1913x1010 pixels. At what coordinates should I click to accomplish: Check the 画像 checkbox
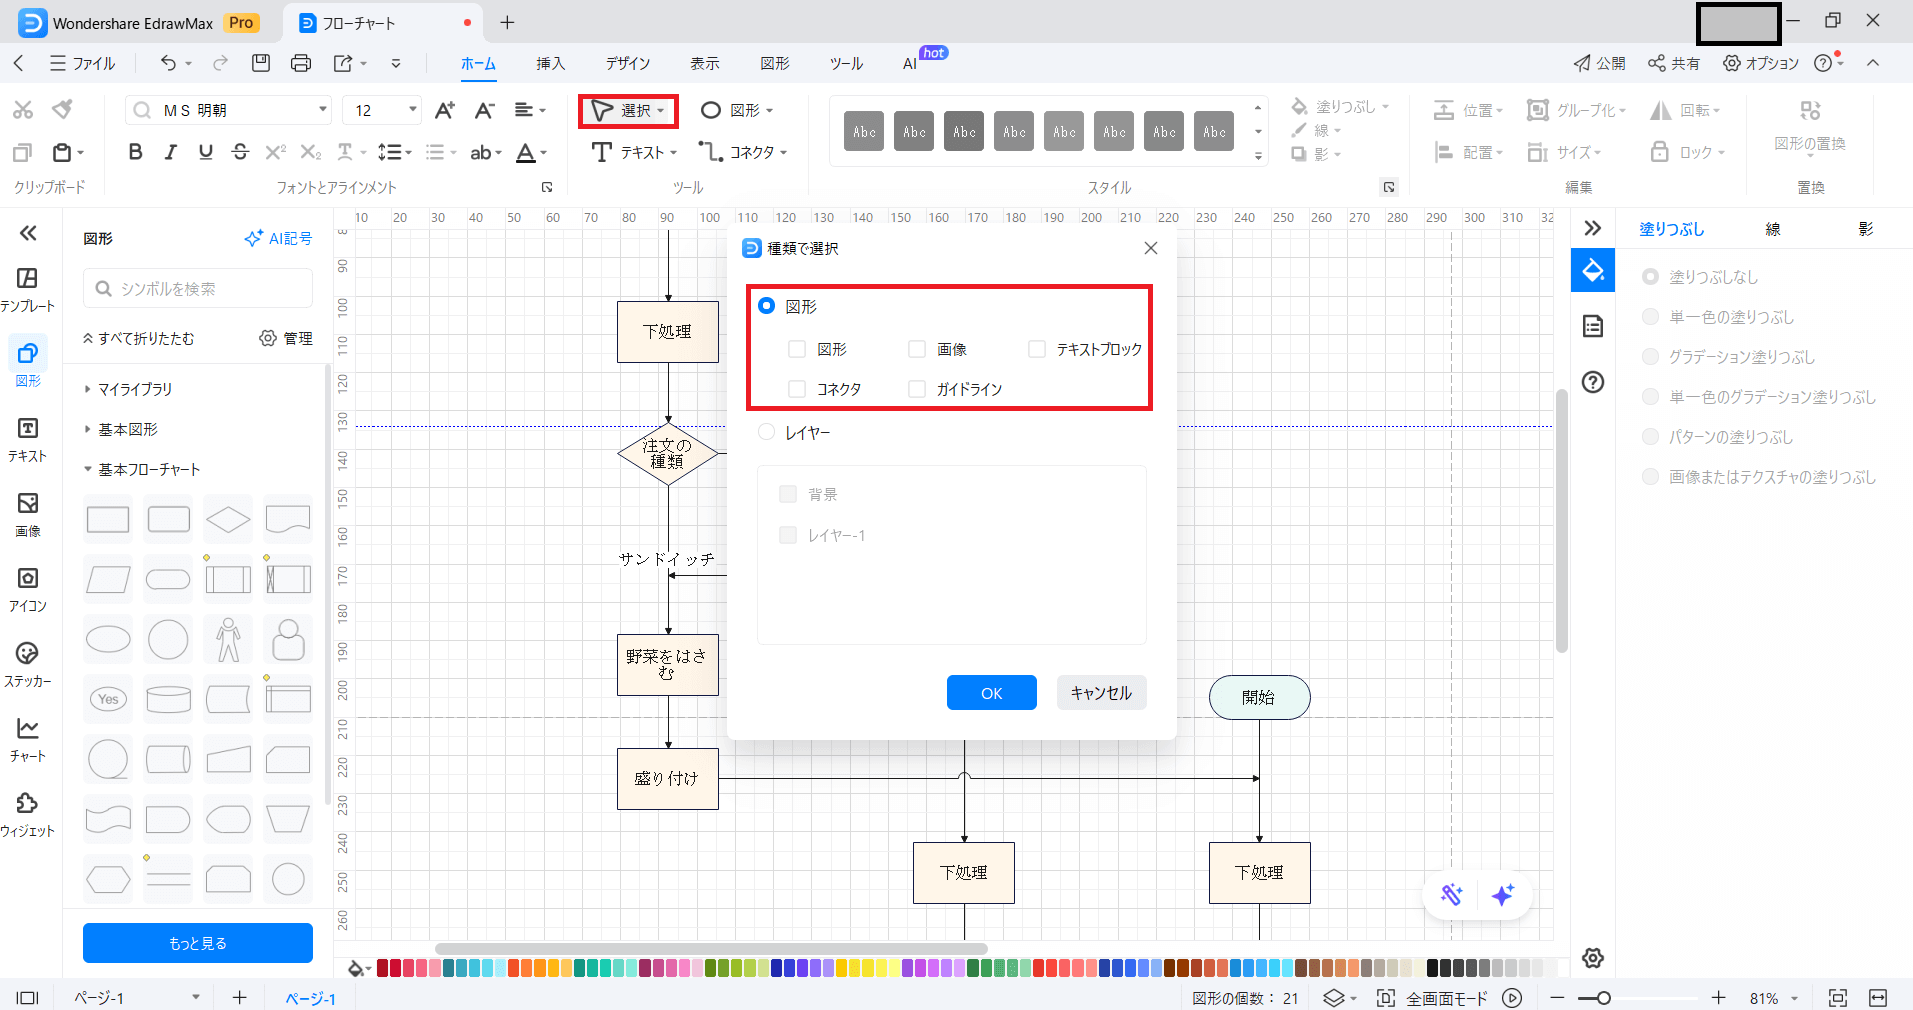pyautogui.click(x=917, y=349)
